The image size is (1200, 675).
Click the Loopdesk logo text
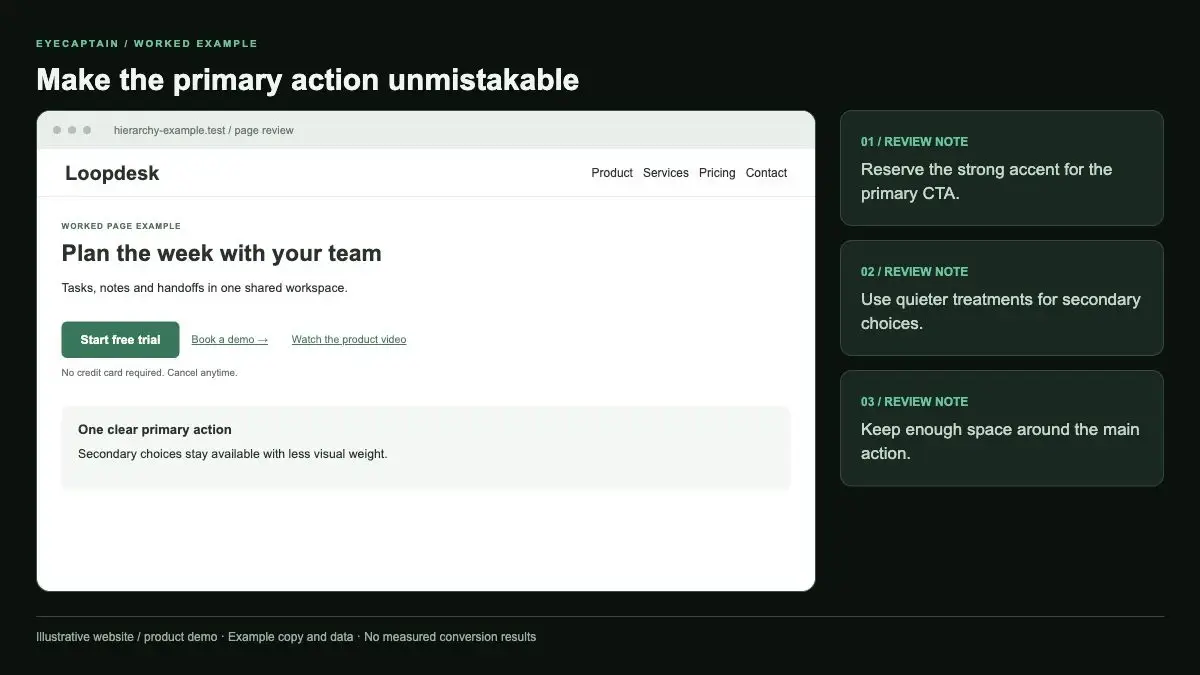click(x=112, y=173)
